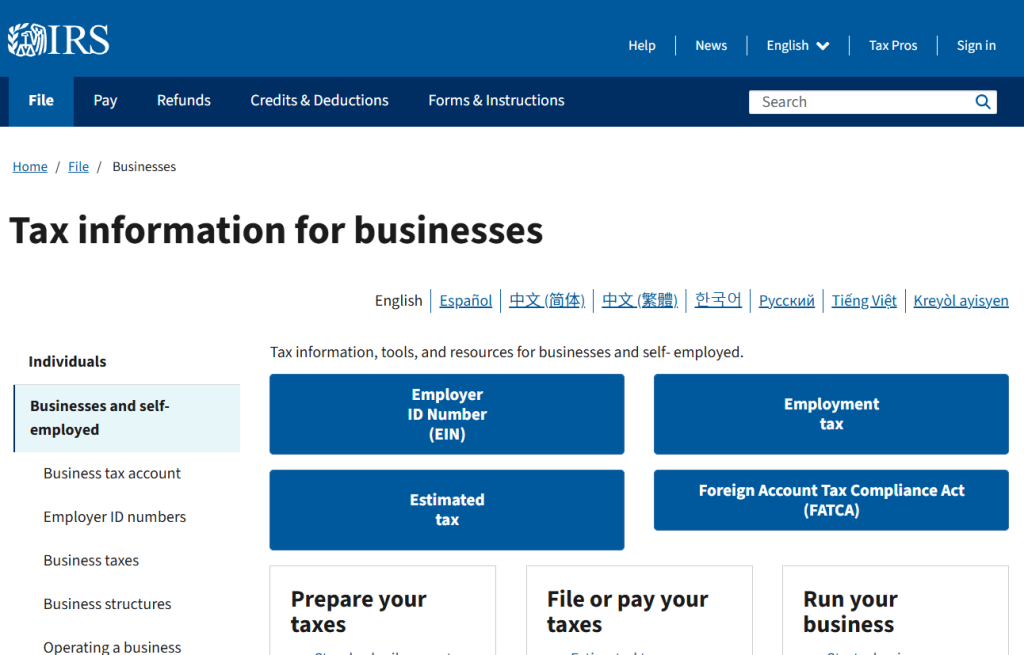Click Sign in
This screenshot has width=1024, height=655.
tap(976, 46)
